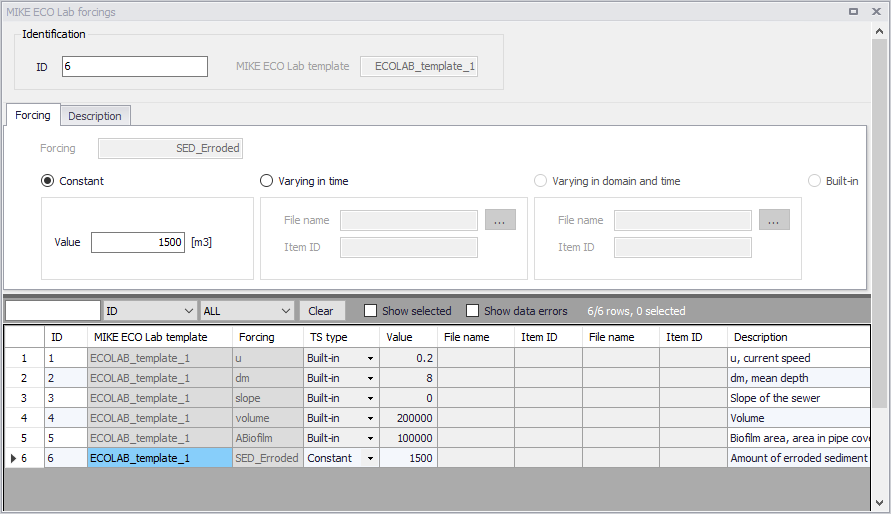
Task: Maximize the MIKE ECO Lab forcings window
Action: coord(853,11)
